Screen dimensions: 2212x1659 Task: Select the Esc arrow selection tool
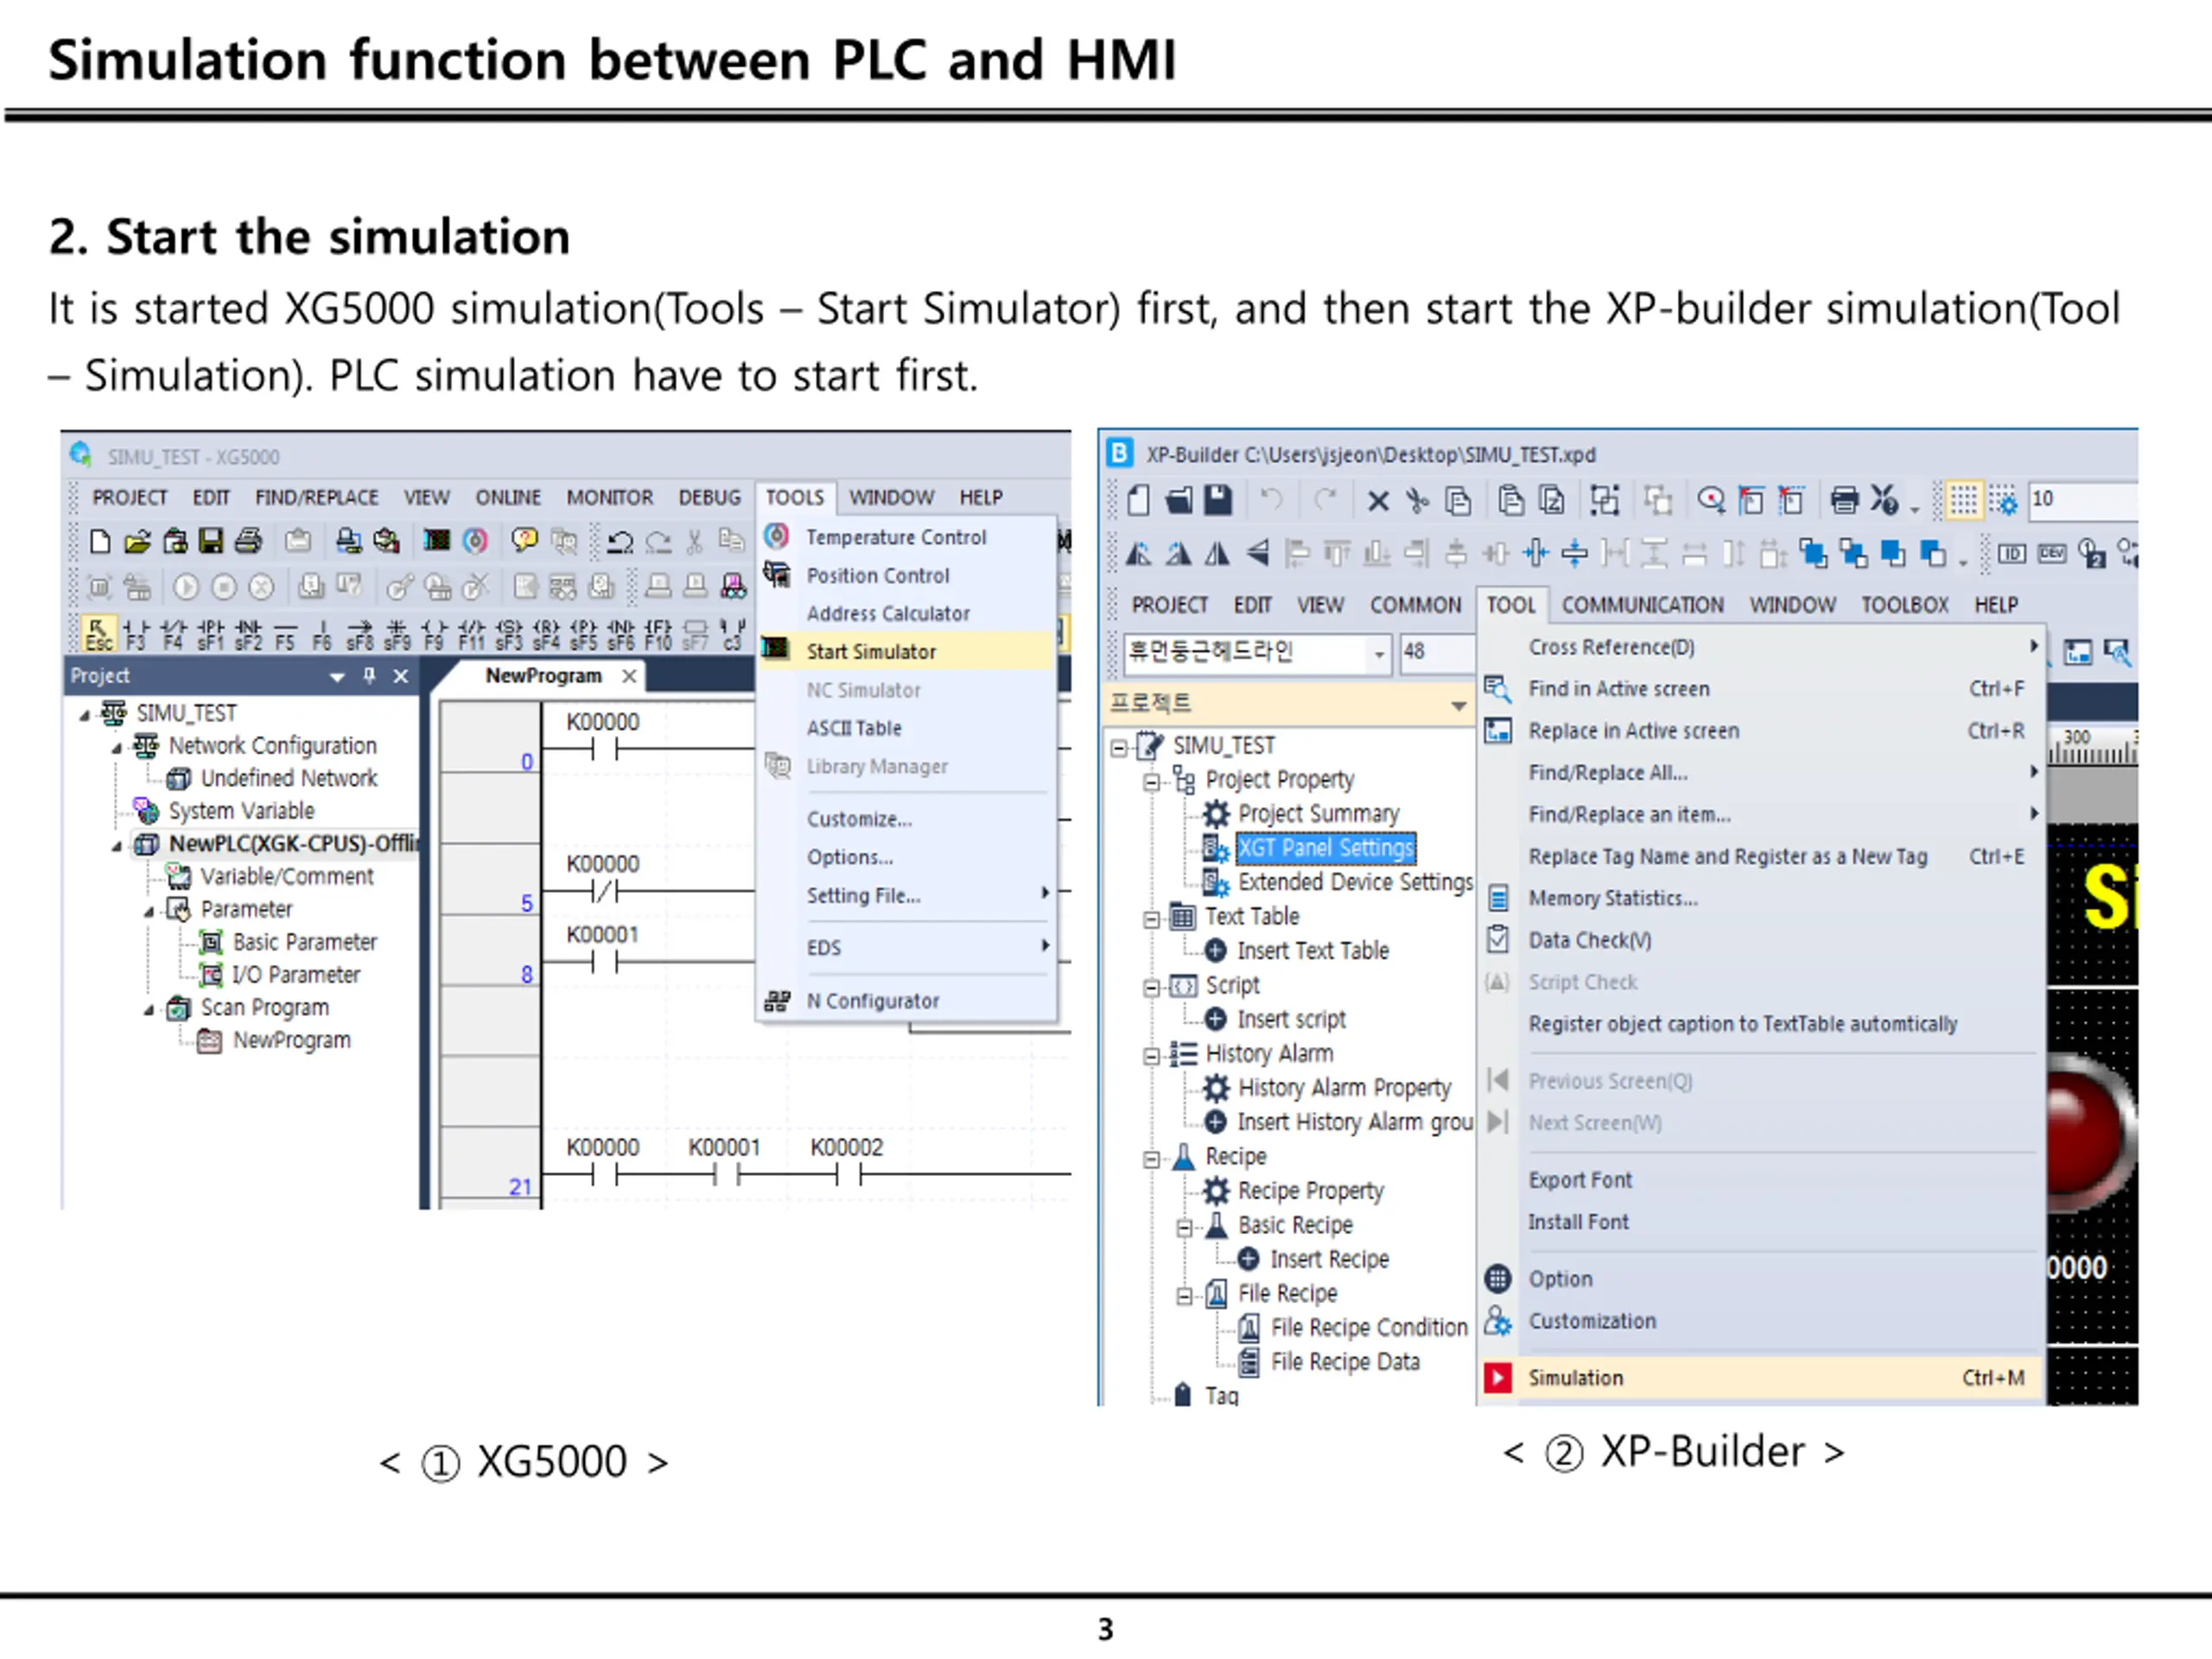coord(98,633)
